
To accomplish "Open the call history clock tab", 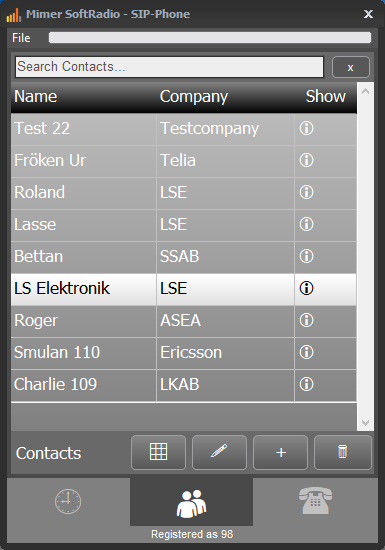I will click(x=68, y=502).
